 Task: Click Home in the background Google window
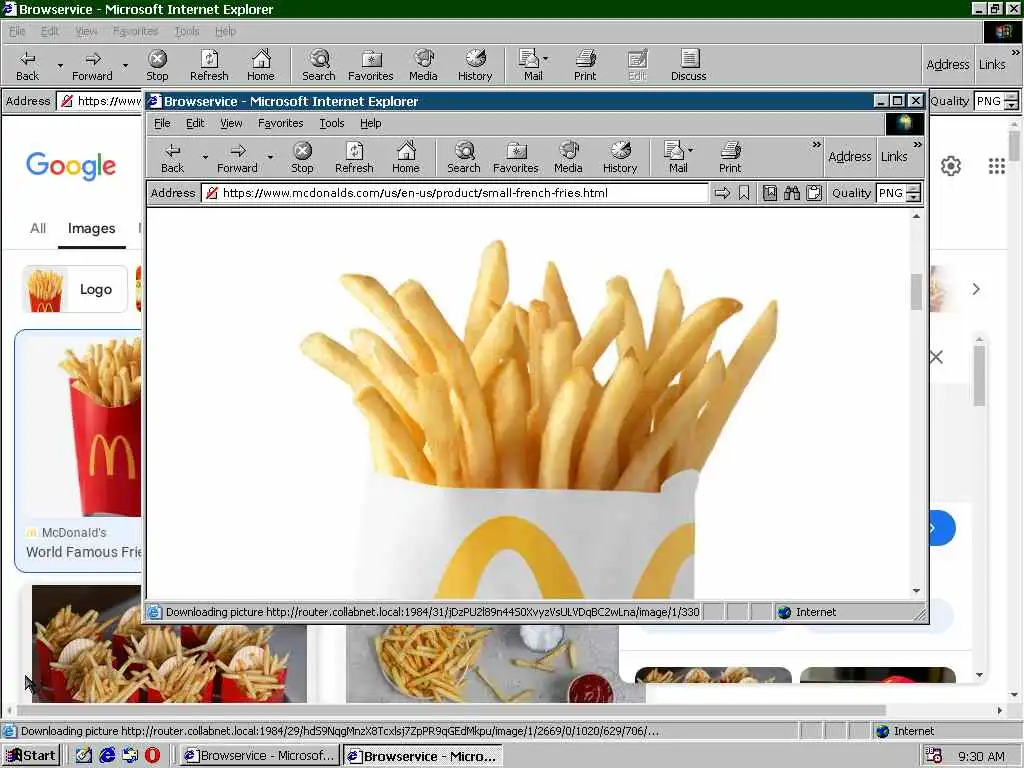pyautogui.click(x=261, y=66)
